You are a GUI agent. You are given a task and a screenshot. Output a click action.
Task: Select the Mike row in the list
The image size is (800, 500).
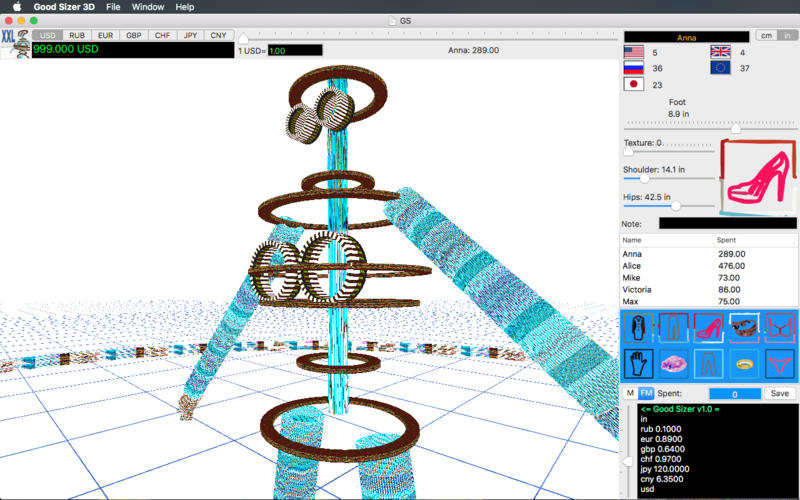[709, 278]
